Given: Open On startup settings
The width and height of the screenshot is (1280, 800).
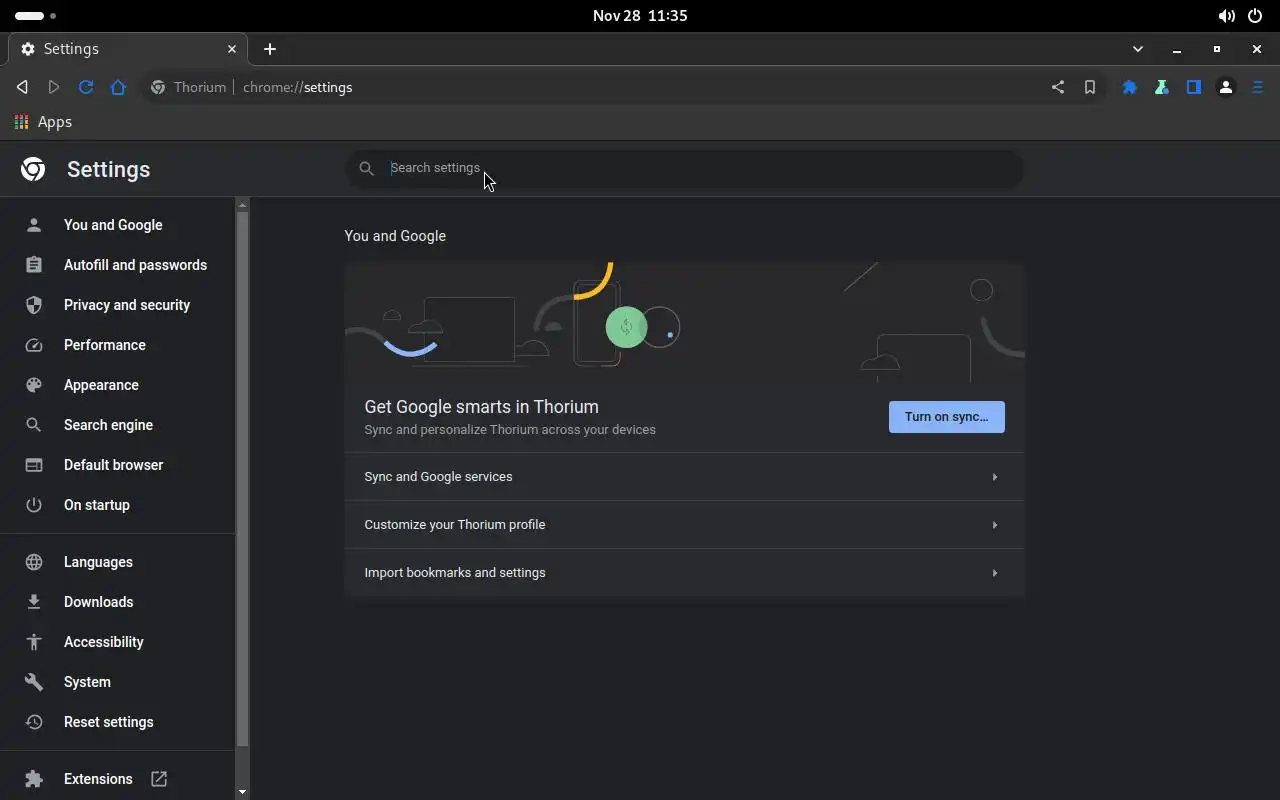Looking at the screenshot, I should (118, 505).
